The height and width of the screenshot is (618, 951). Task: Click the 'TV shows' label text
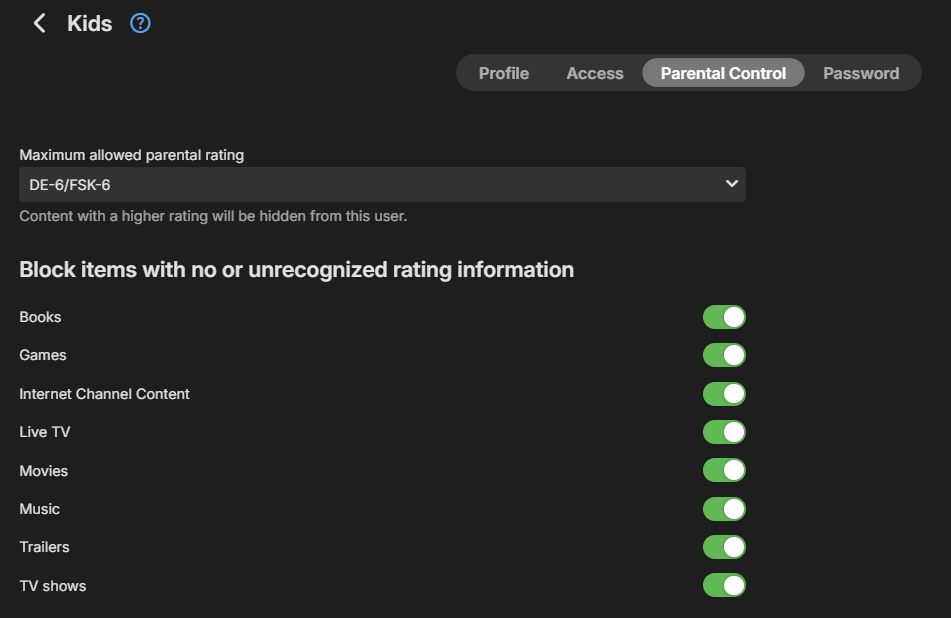click(53, 586)
